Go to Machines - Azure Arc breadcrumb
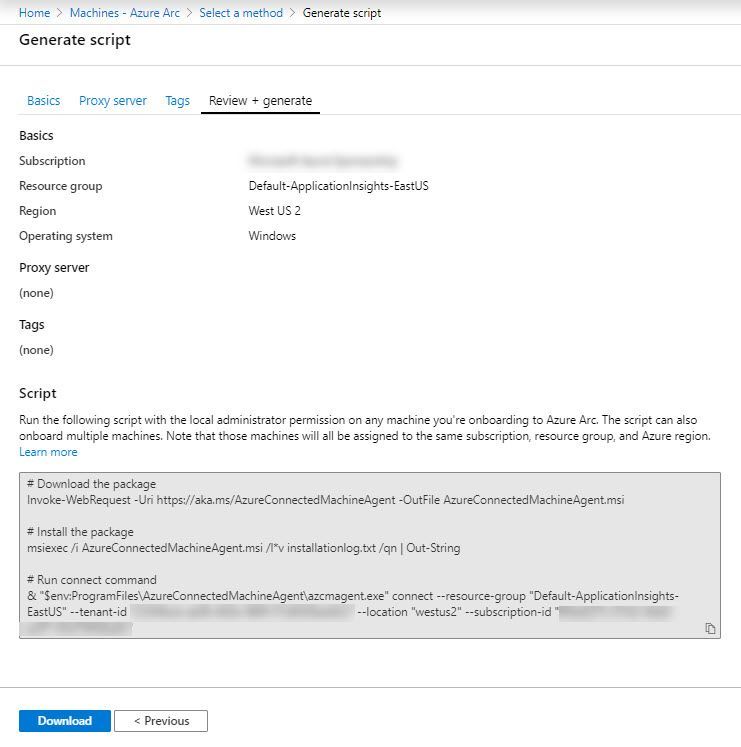Image resolution: width=741 pixels, height=747 pixels. point(125,13)
